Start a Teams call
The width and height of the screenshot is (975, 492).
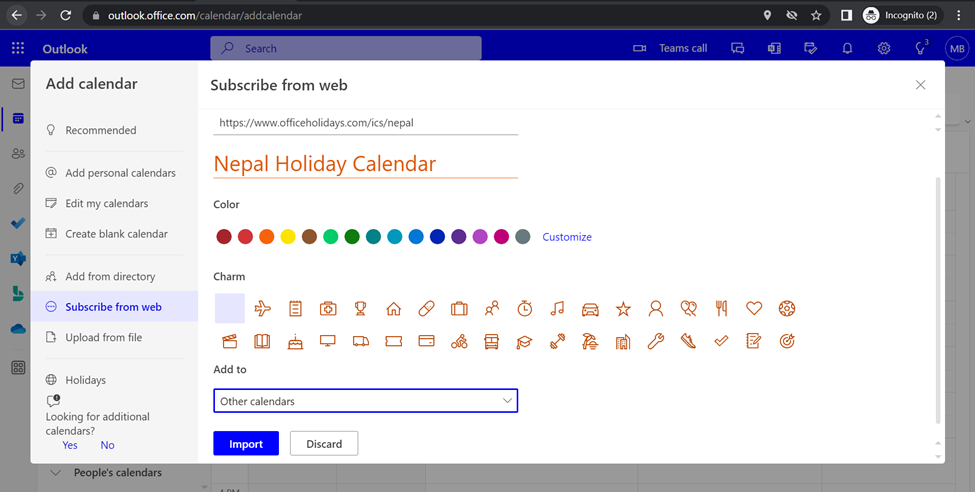click(x=670, y=49)
